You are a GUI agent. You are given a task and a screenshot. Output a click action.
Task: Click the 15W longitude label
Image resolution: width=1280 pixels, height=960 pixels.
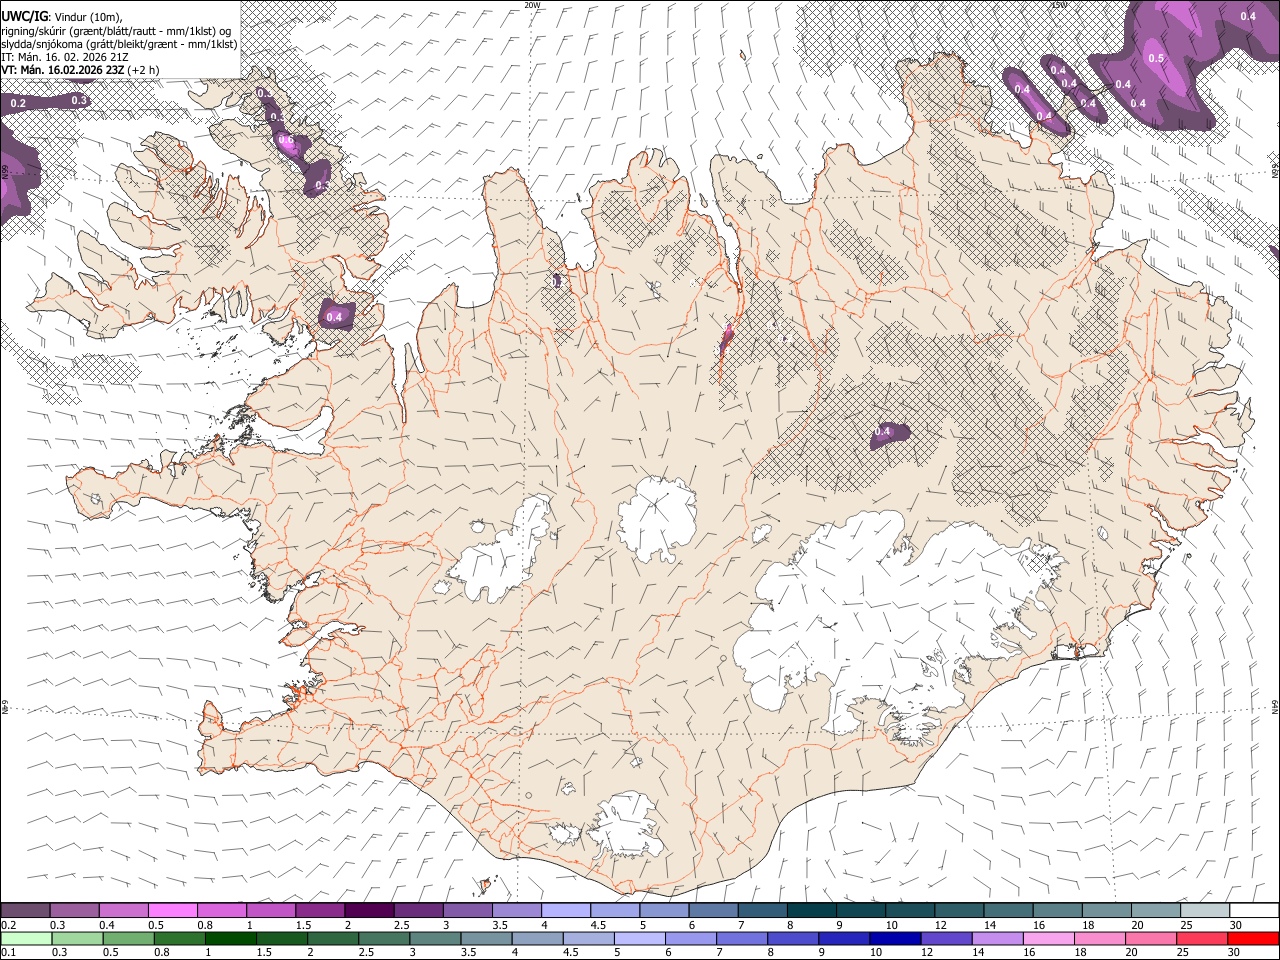tap(1059, 5)
